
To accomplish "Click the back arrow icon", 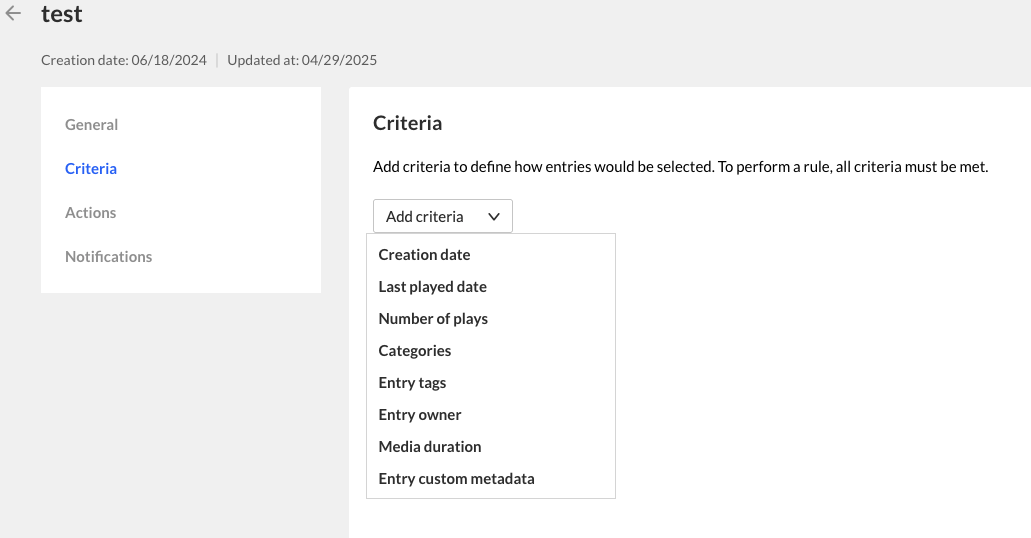I will point(14,14).
